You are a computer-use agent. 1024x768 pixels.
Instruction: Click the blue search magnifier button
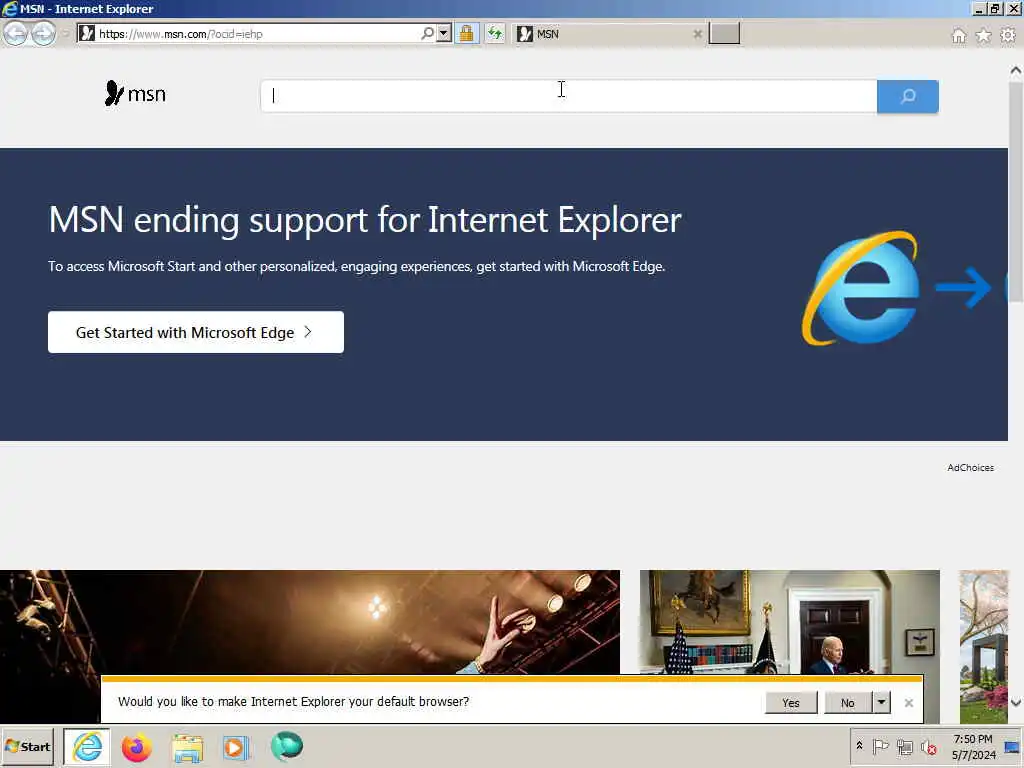pos(907,96)
